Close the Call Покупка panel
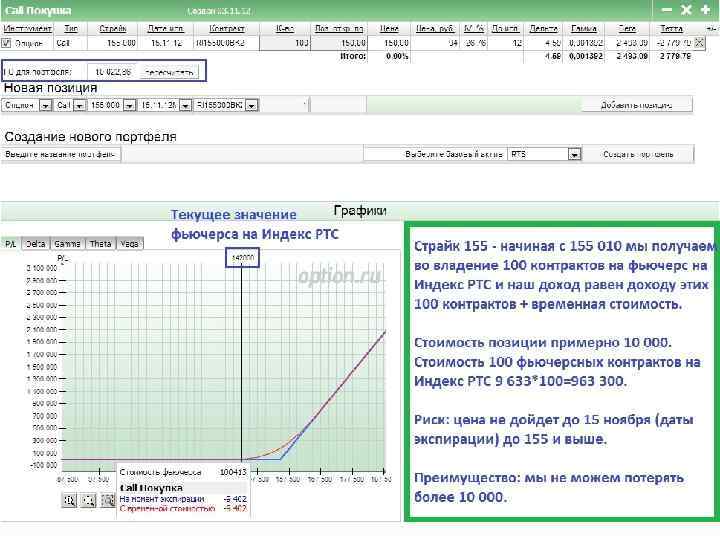720x540 pixels. point(686,10)
